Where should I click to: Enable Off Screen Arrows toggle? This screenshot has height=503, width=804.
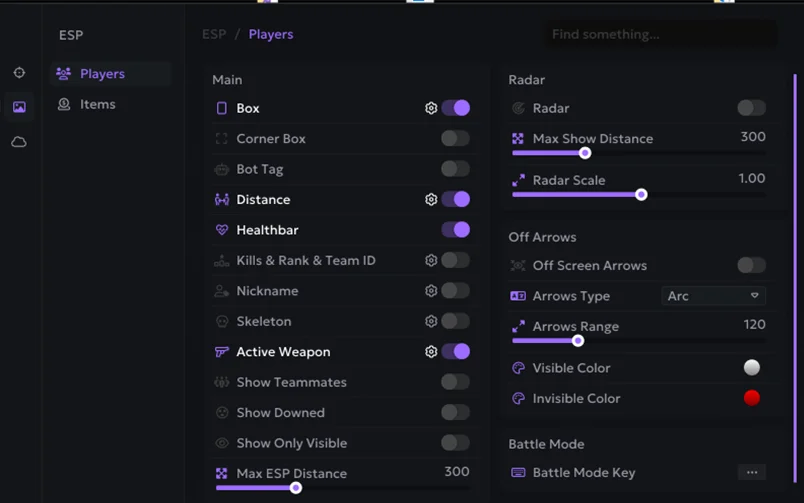tap(751, 265)
